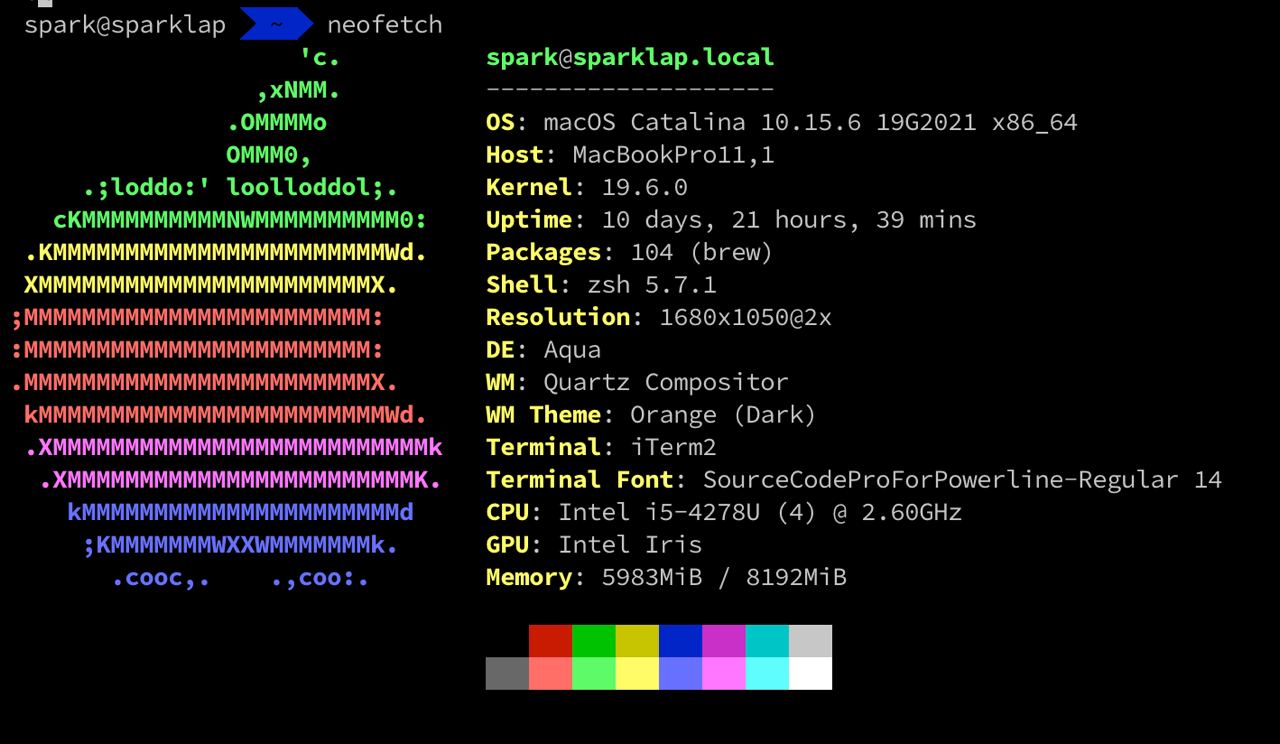
Task: Click the 'spark@sparklap' prompt text
Action: tap(125, 25)
